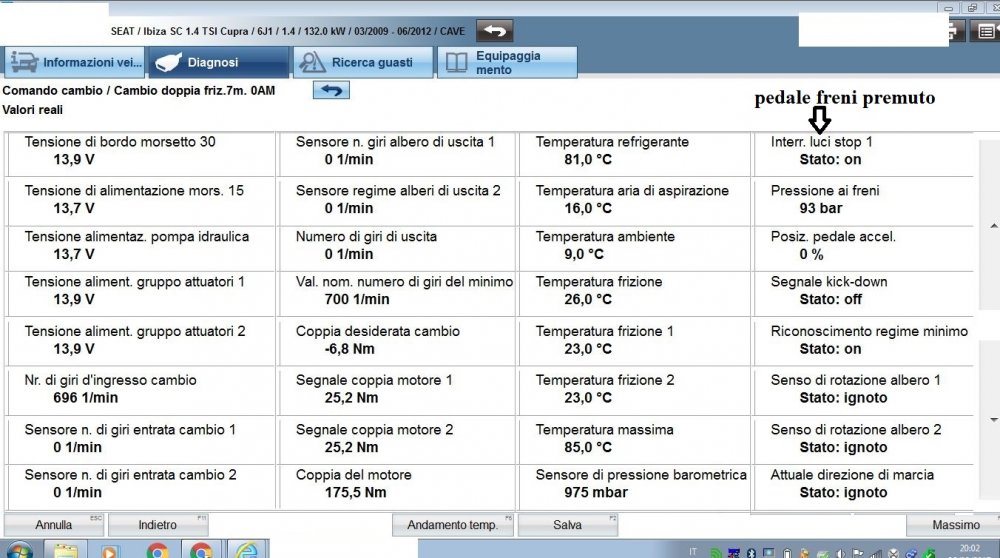Click the printer icon in top bar
This screenshot has height=558, width=1000.
tap(958, 31)
